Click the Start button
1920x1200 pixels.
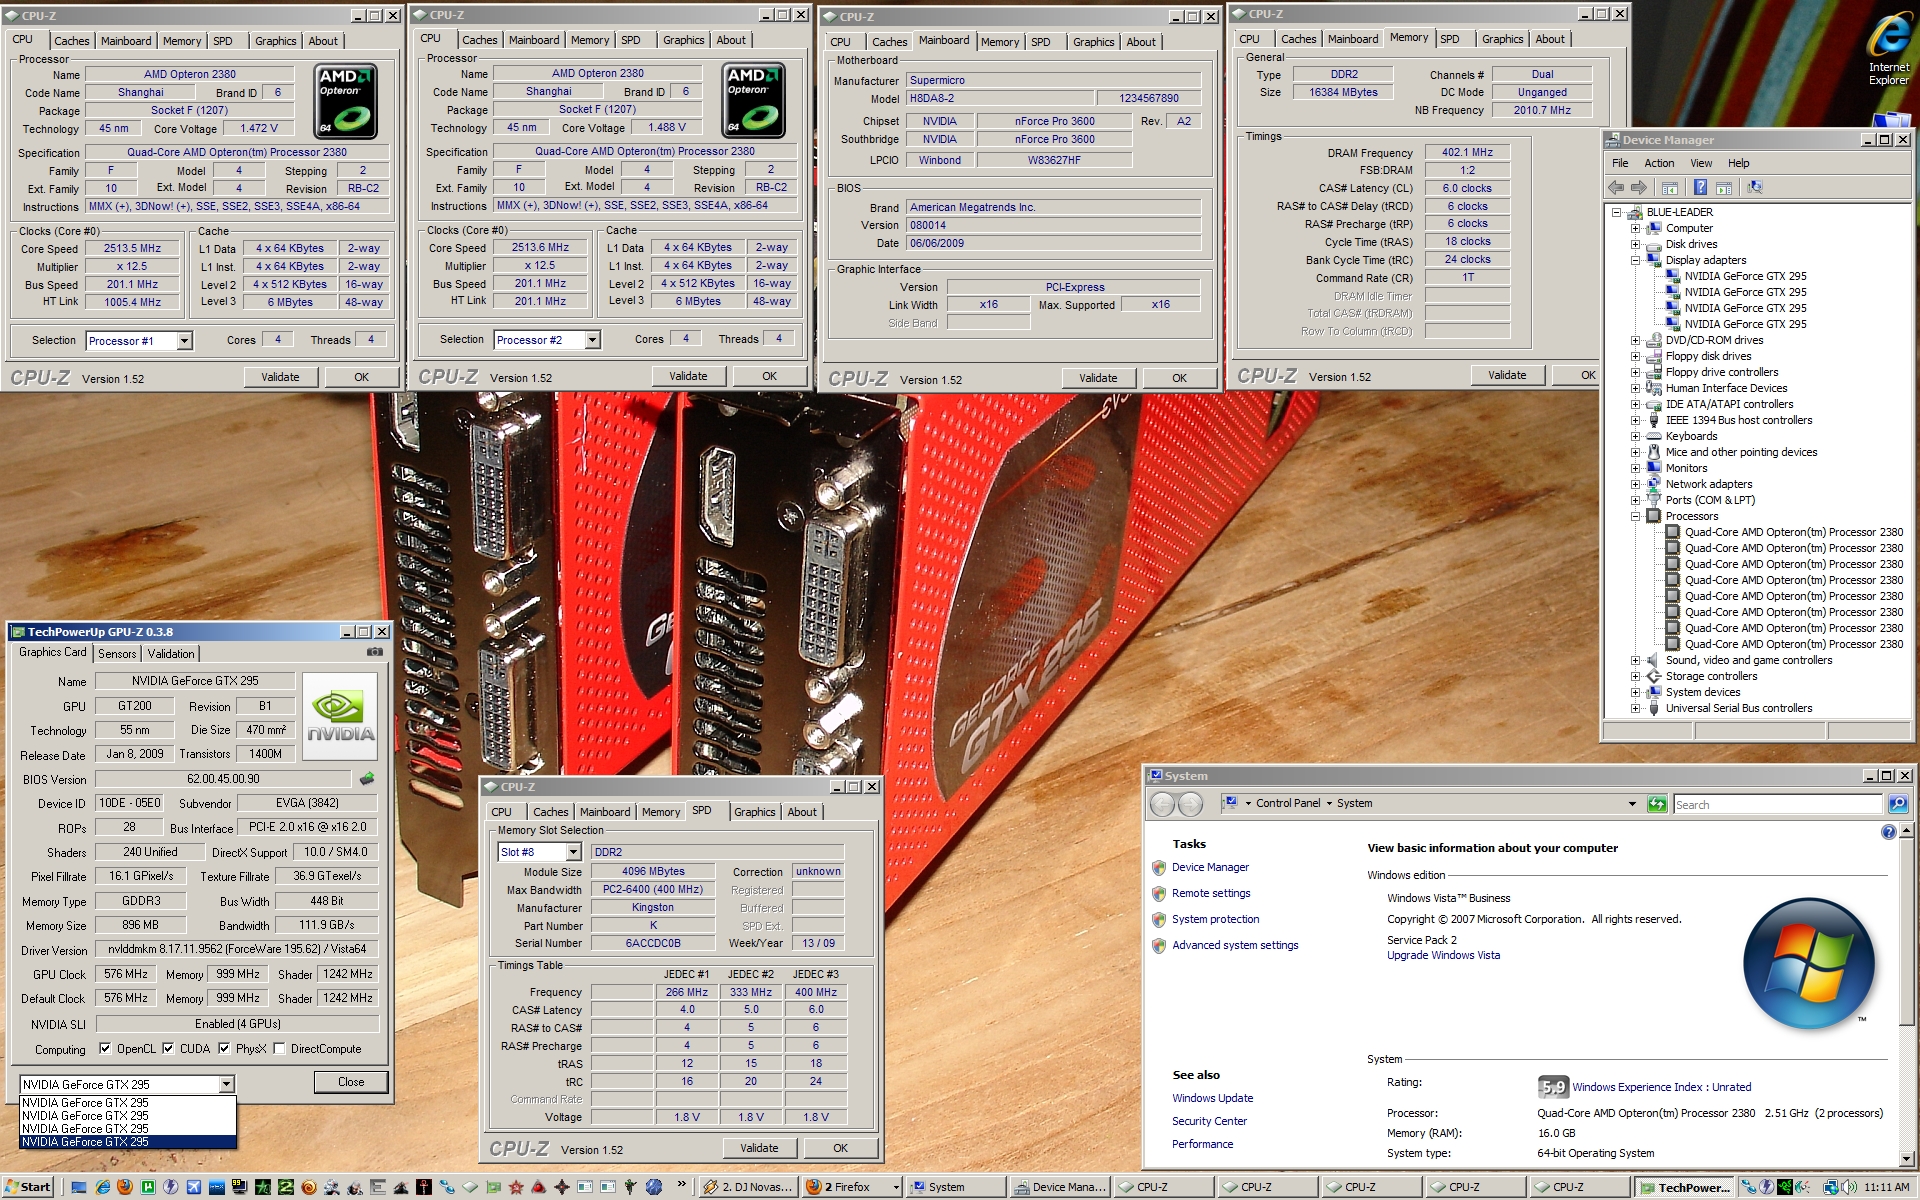coord(27,1187)
